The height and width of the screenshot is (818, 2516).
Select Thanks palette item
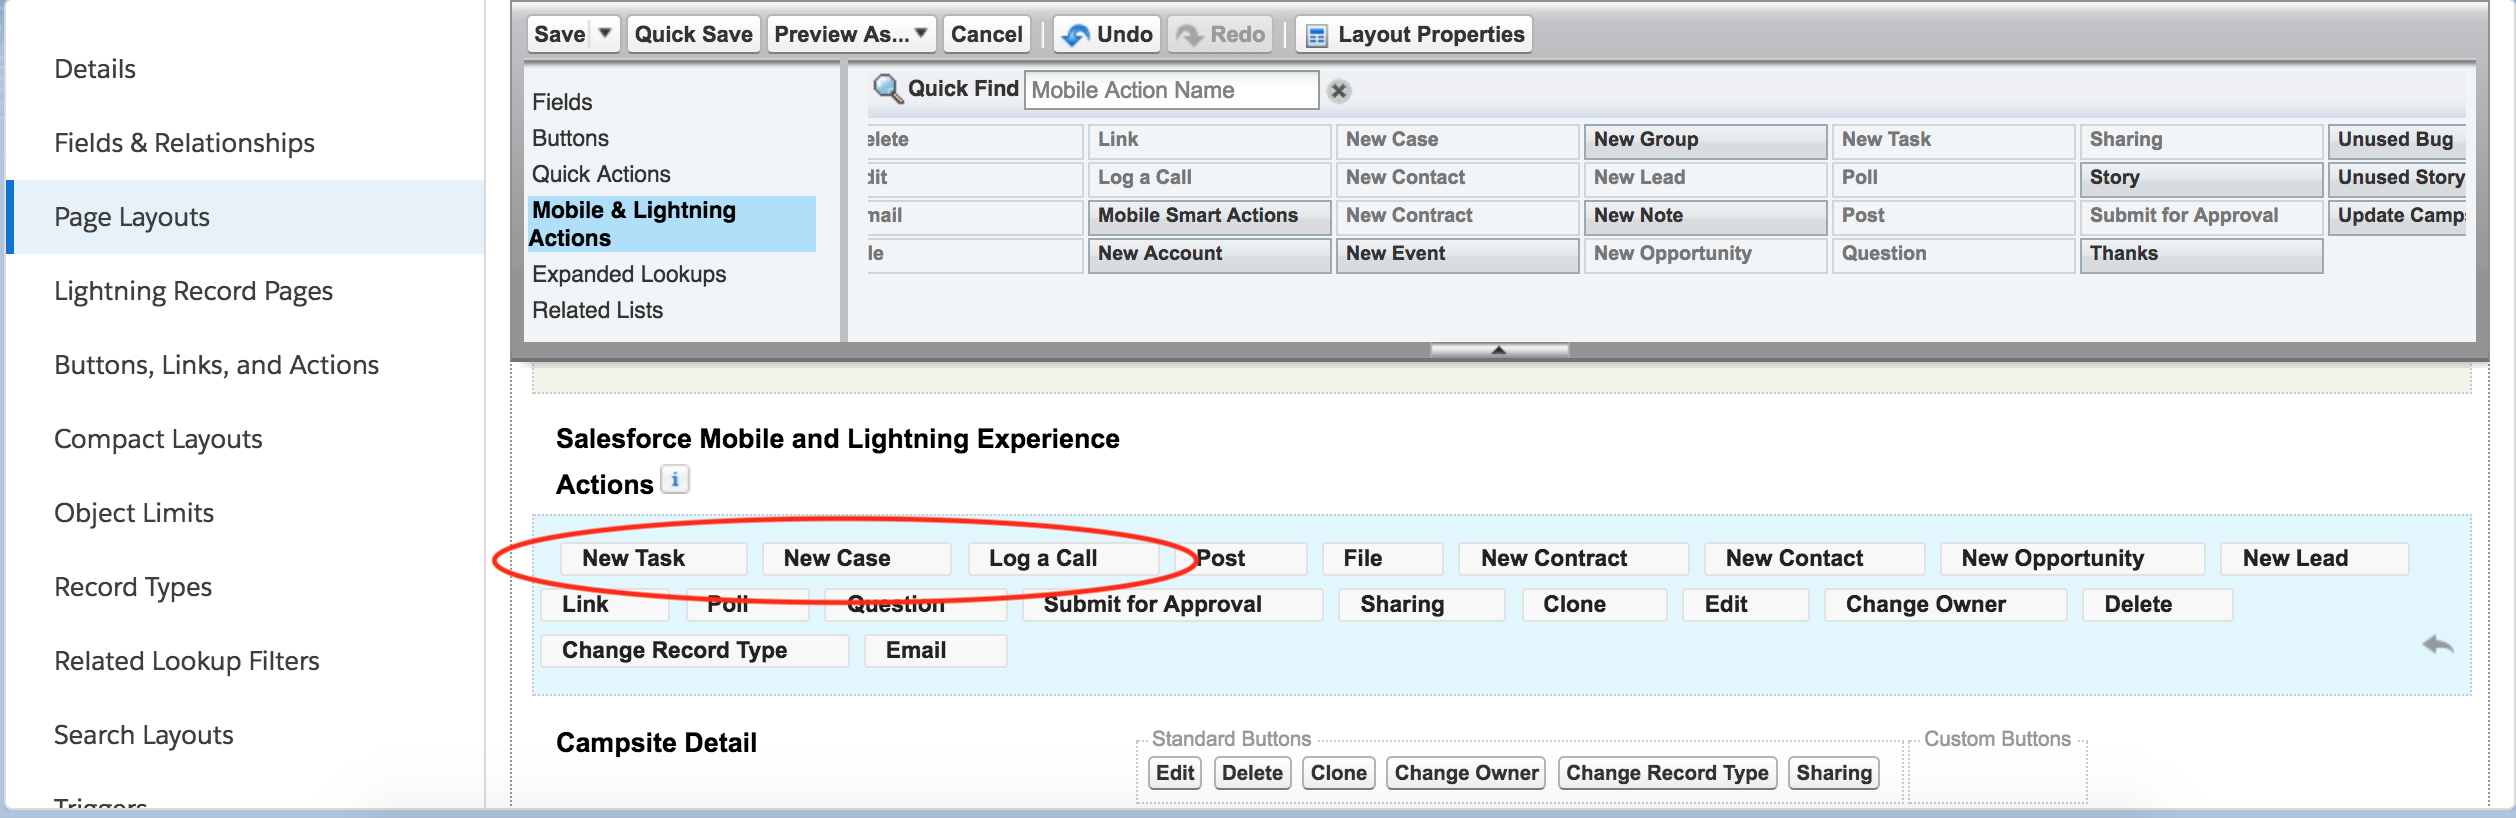point(2201,254)
